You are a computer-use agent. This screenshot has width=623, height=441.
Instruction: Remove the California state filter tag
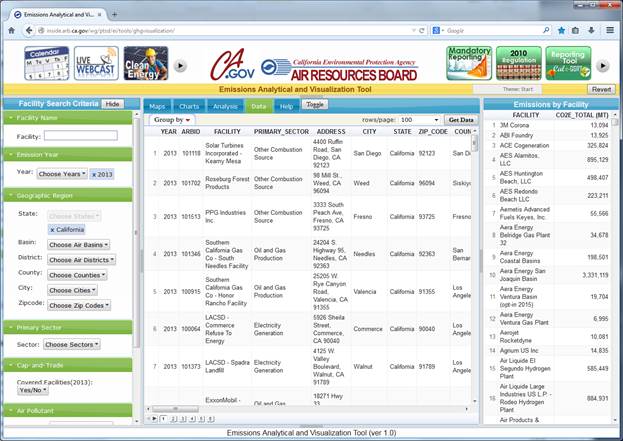pyautogui.click(x=52, y=229)
